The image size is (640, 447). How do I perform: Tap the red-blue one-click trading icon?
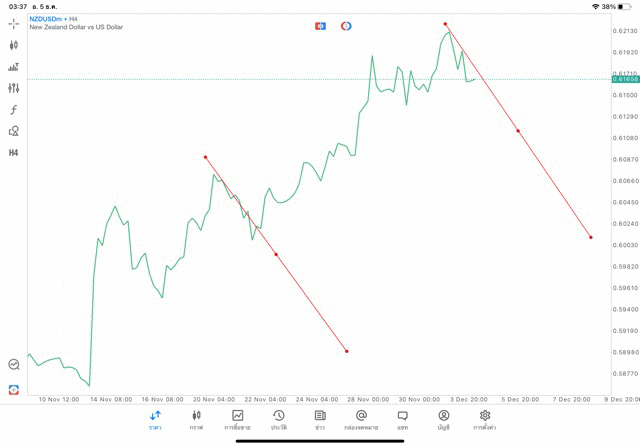[320, 25]
